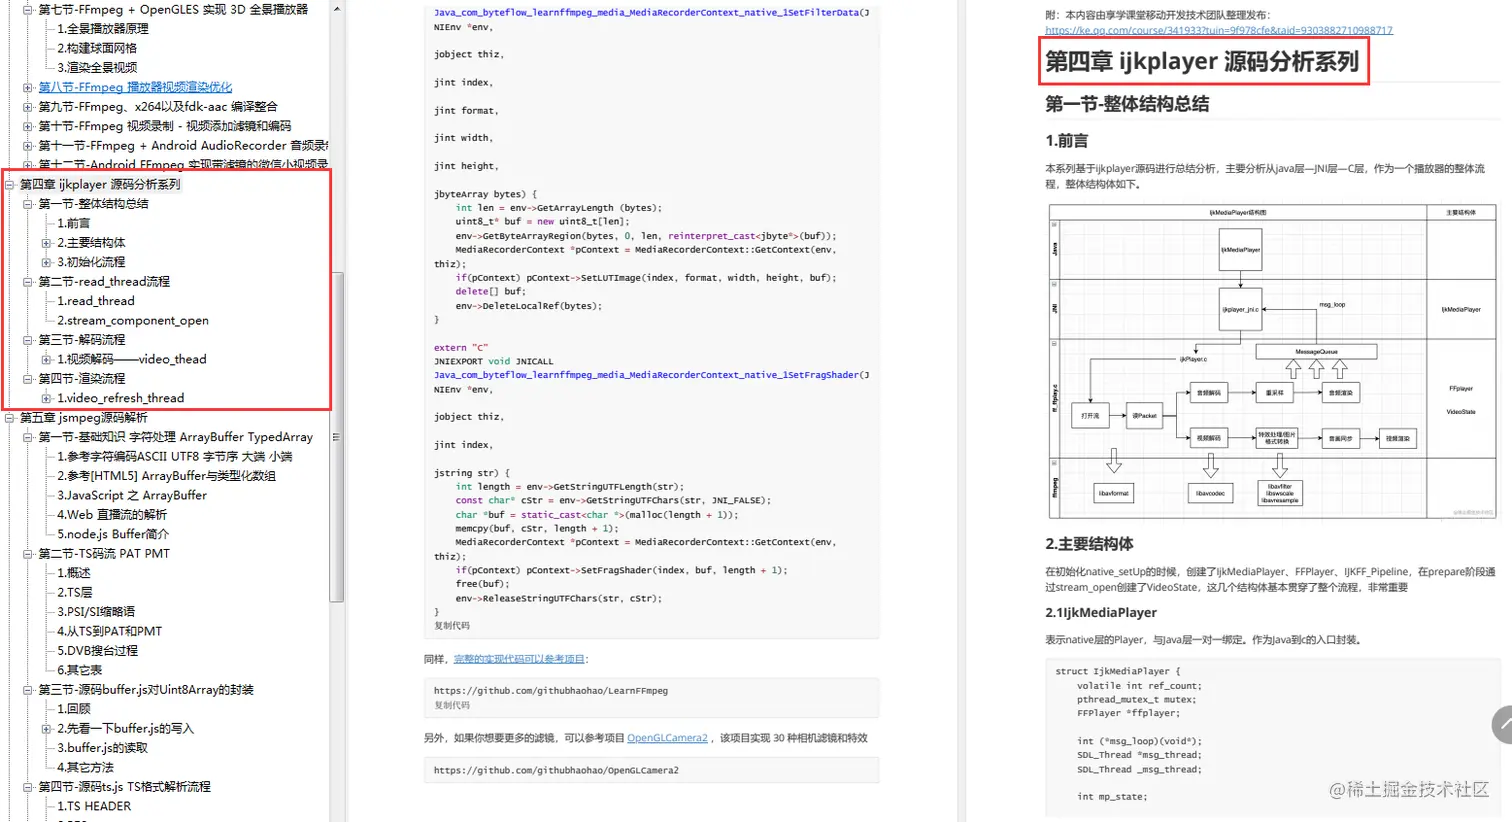The height and width of the screenshot is (822, 1512).
Task: Collapse the 第三节-解码流程 node
Action: 28,340
